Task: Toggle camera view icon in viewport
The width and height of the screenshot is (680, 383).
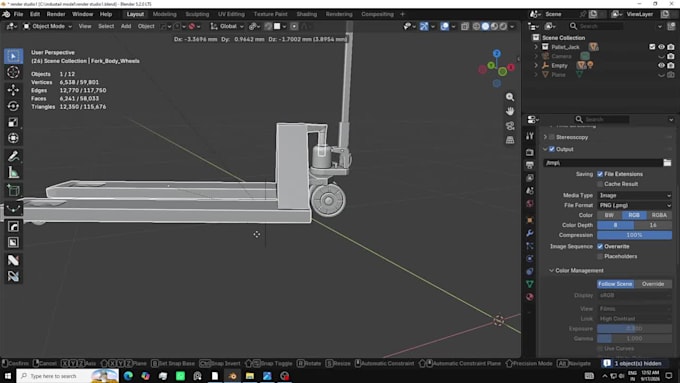Action: click(x=510, y=126)
